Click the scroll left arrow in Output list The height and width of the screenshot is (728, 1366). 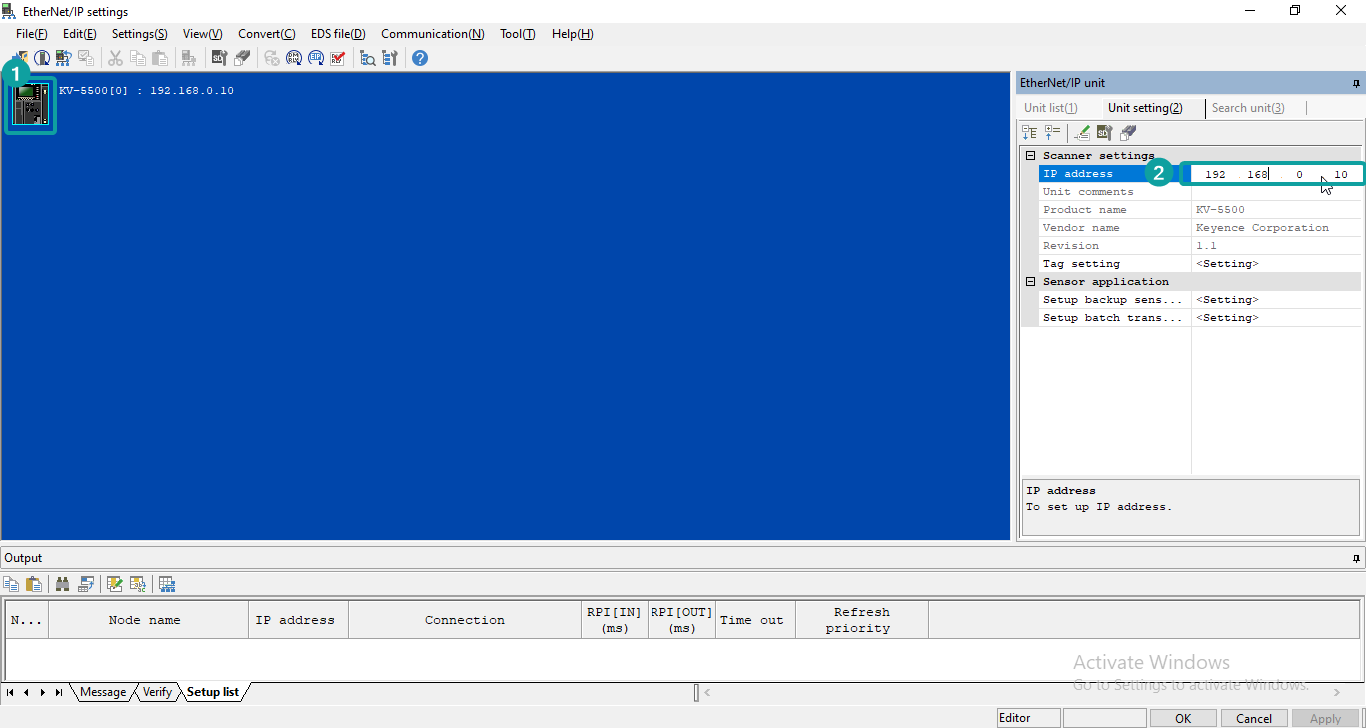[707, 692]
